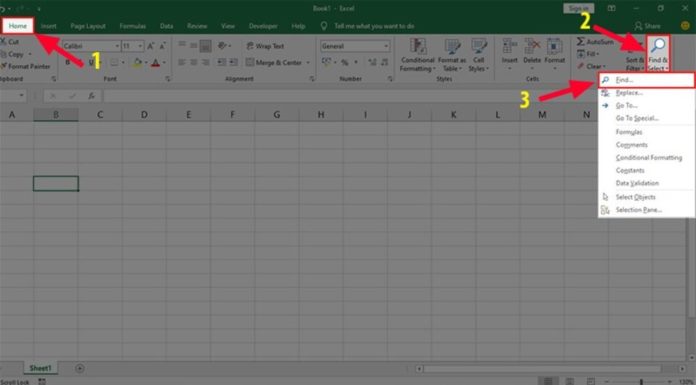The height and width of the screenshot is (385, 696).
Task: Switch to the Formulas tab
Action: [x=133, y=26]
